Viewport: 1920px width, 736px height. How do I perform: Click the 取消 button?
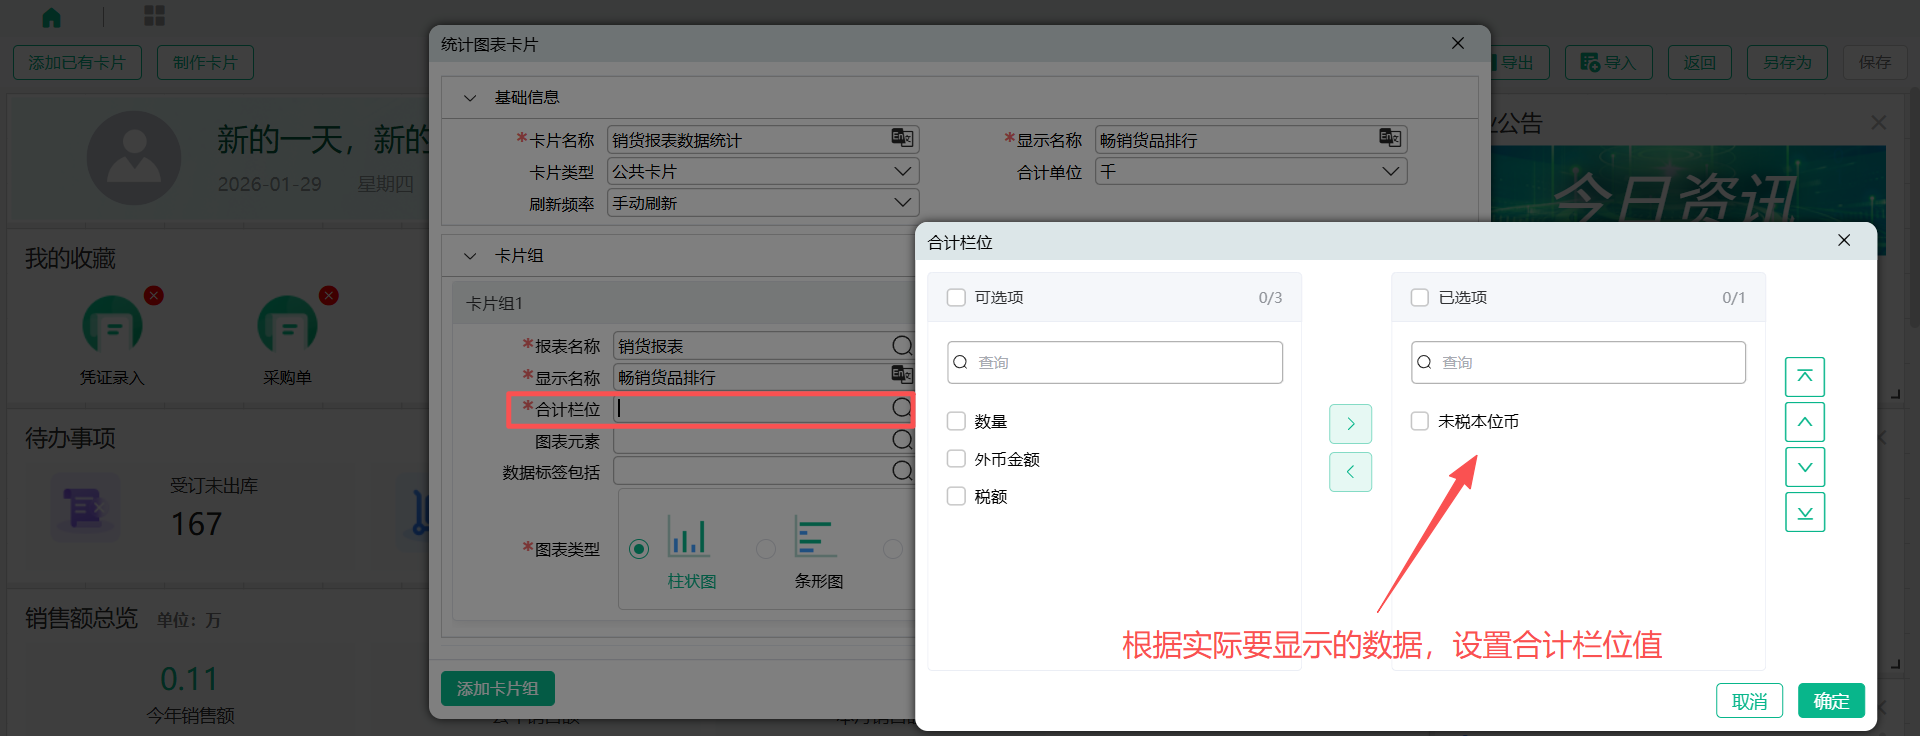point(1749,701)
